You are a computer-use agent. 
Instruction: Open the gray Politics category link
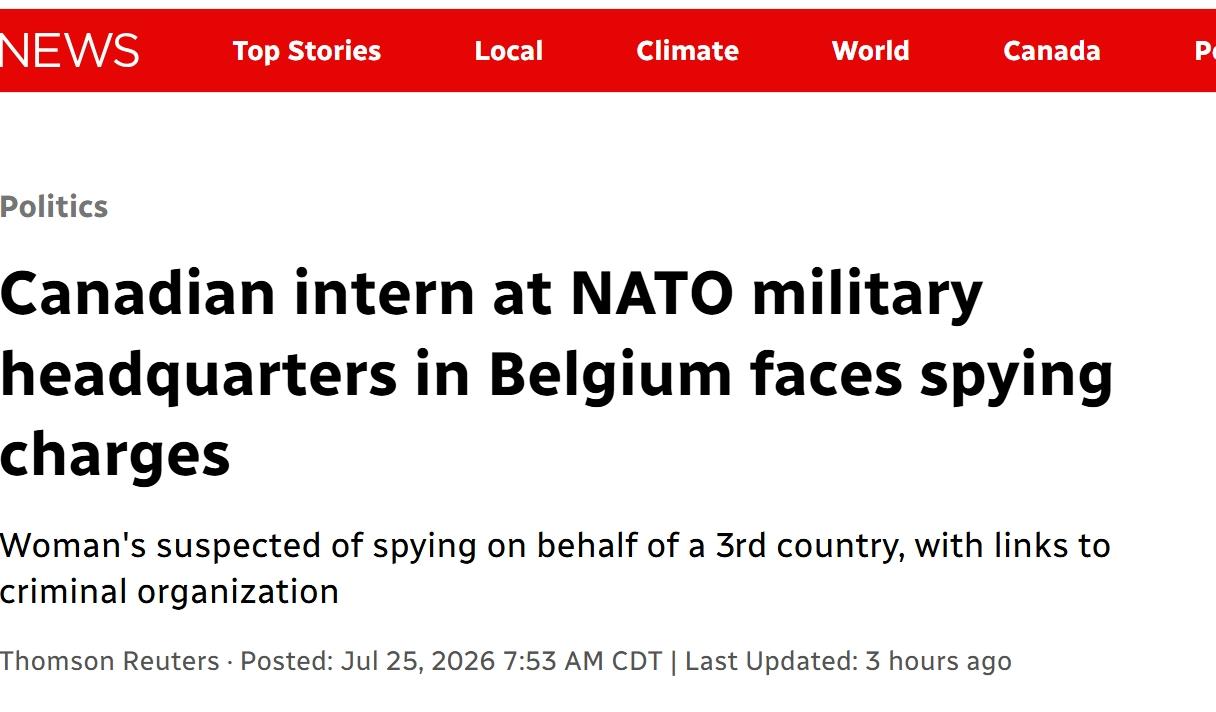pyautogui.click(x=54, y=207)
